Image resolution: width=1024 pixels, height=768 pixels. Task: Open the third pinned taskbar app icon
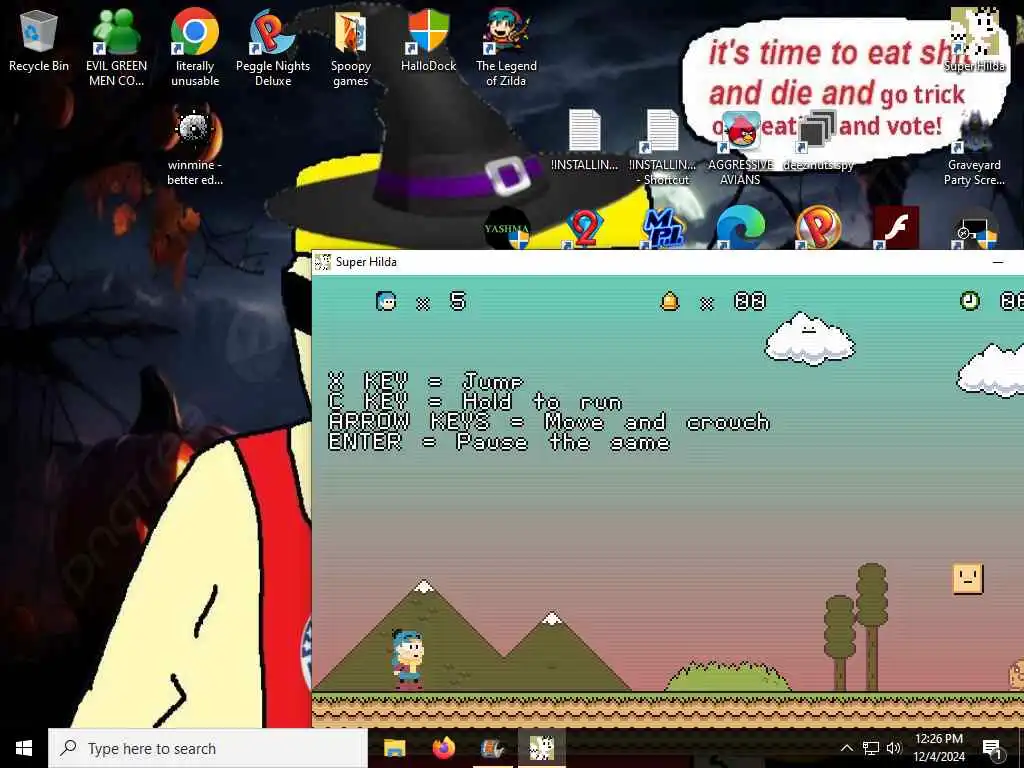click(x=492, y=748)
